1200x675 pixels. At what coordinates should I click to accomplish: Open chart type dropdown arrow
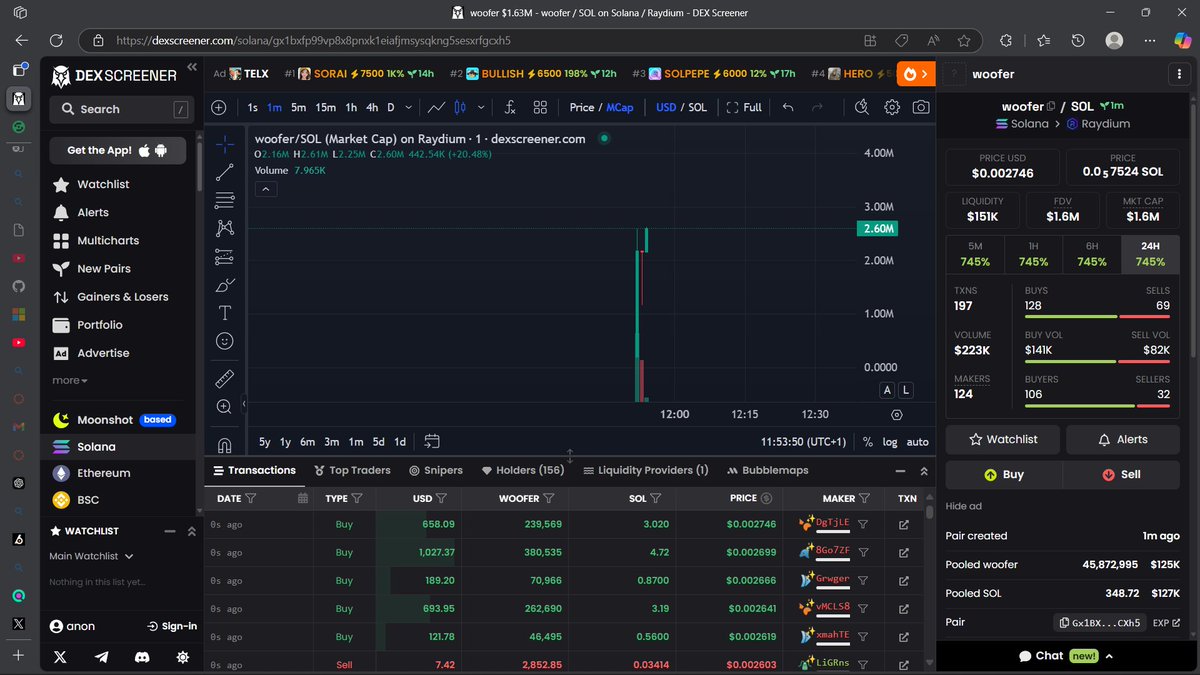pyautogui.click(x=481, y=107)
